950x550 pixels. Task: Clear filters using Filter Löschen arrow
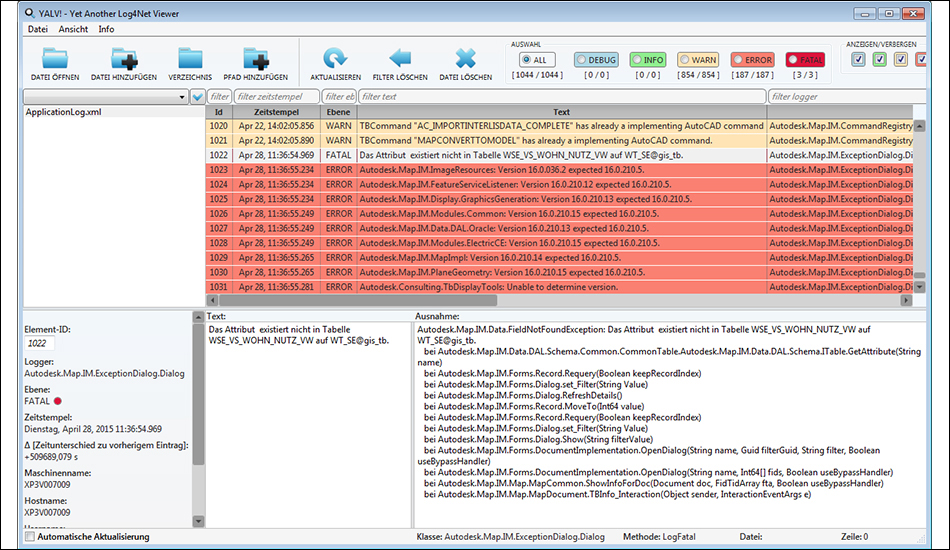(x=400, y=64)
